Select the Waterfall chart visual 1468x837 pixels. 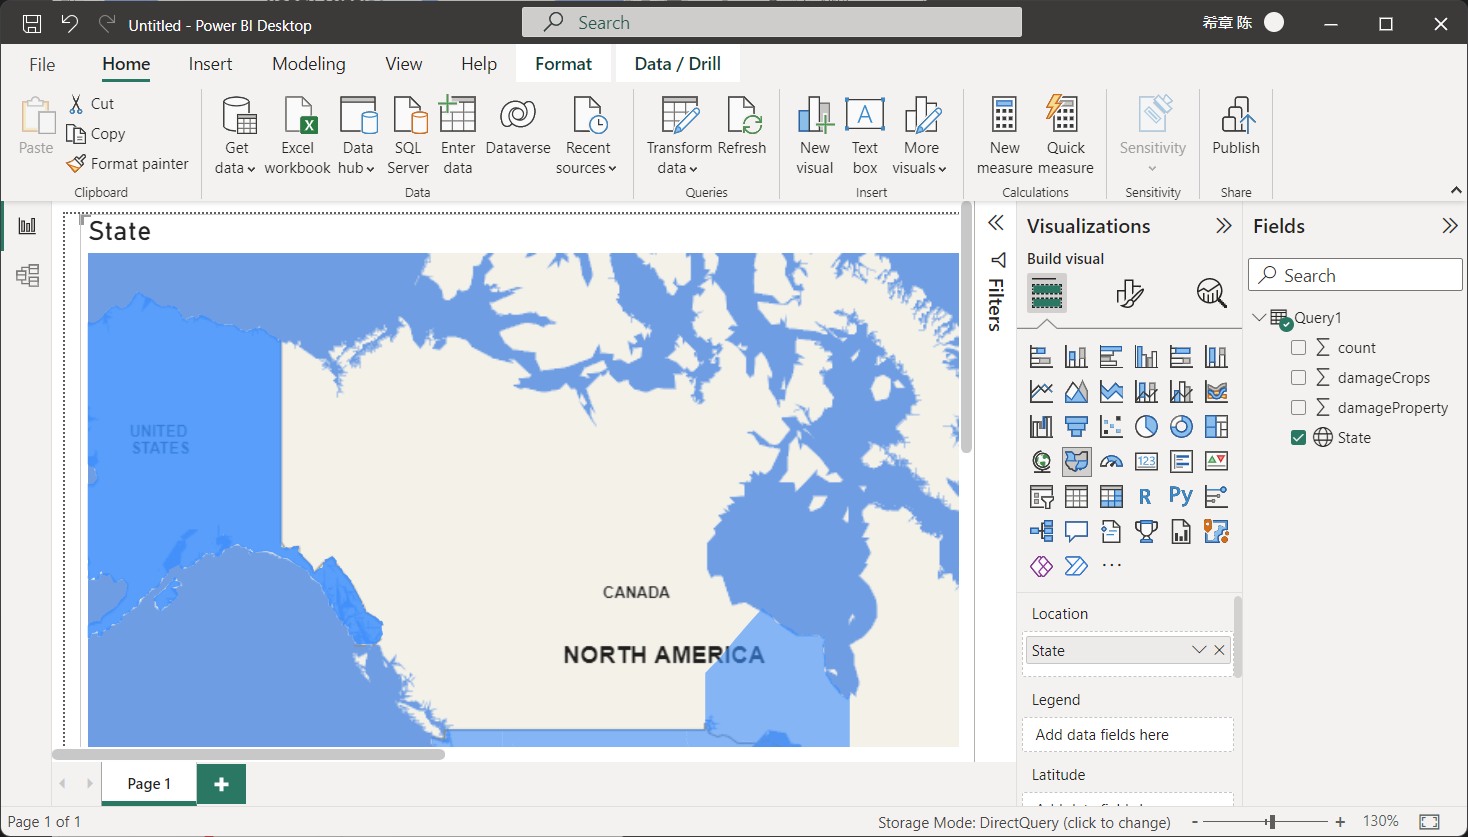pyautogui.click(x=1041, y=427)
